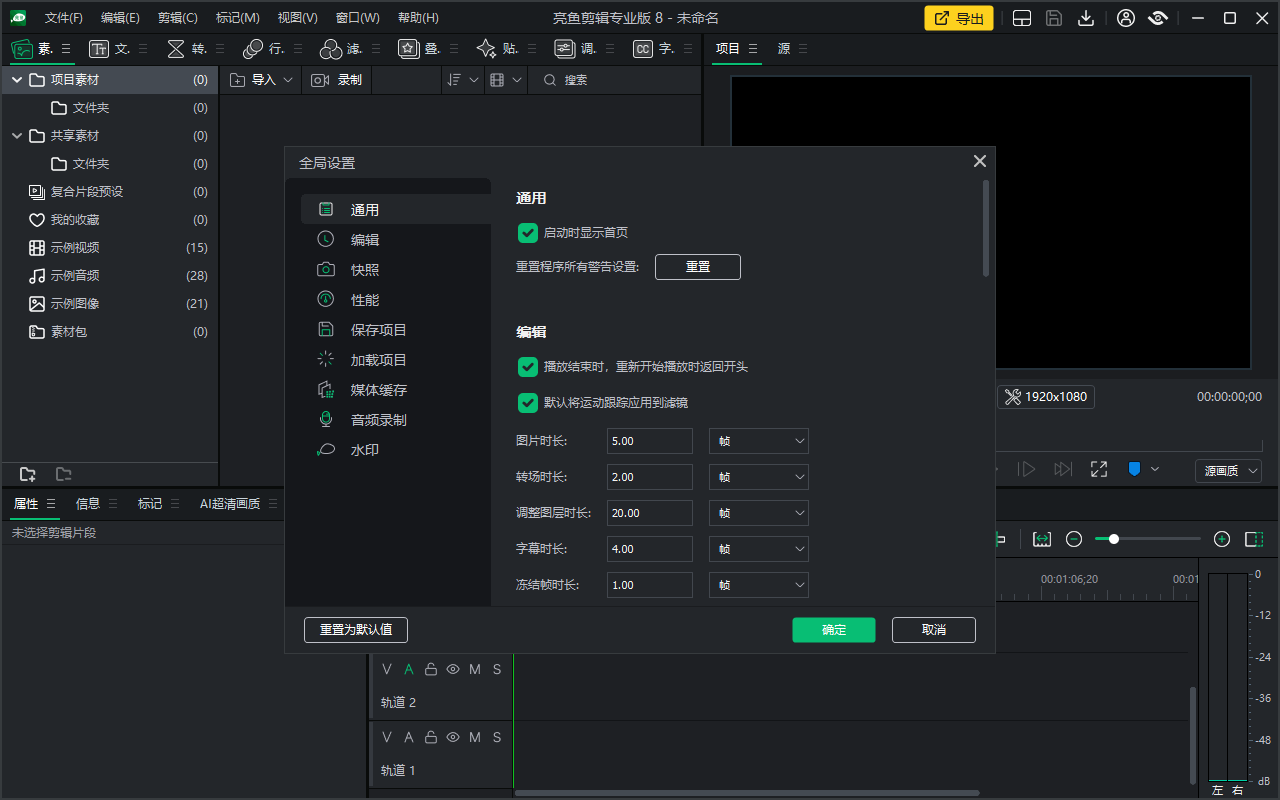Screen dimensions: 1280x800
Task: Click the layout switch icon in title bar
Action: coord(1022,18)
